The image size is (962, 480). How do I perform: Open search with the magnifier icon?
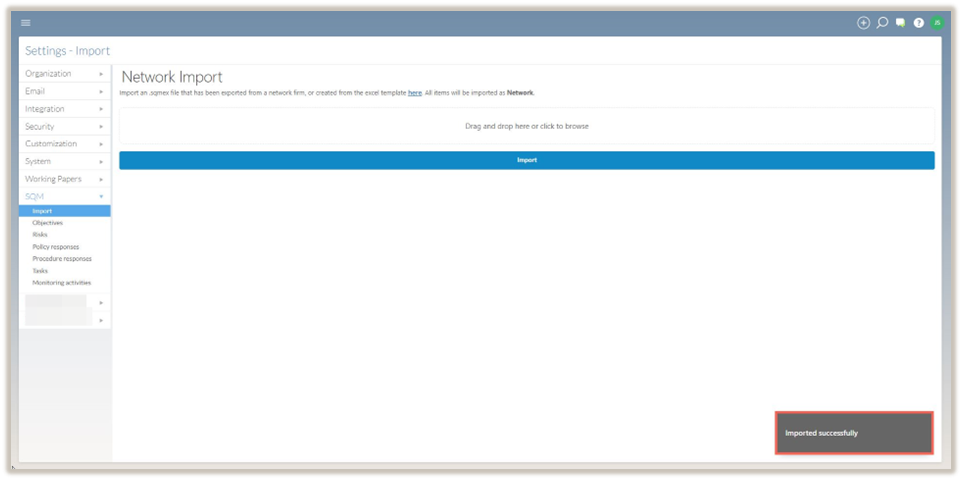pos(882,23)
